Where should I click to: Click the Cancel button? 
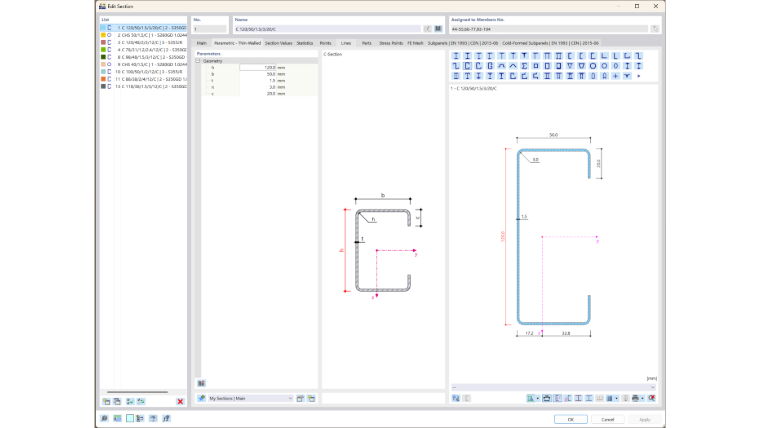(607, 419)
